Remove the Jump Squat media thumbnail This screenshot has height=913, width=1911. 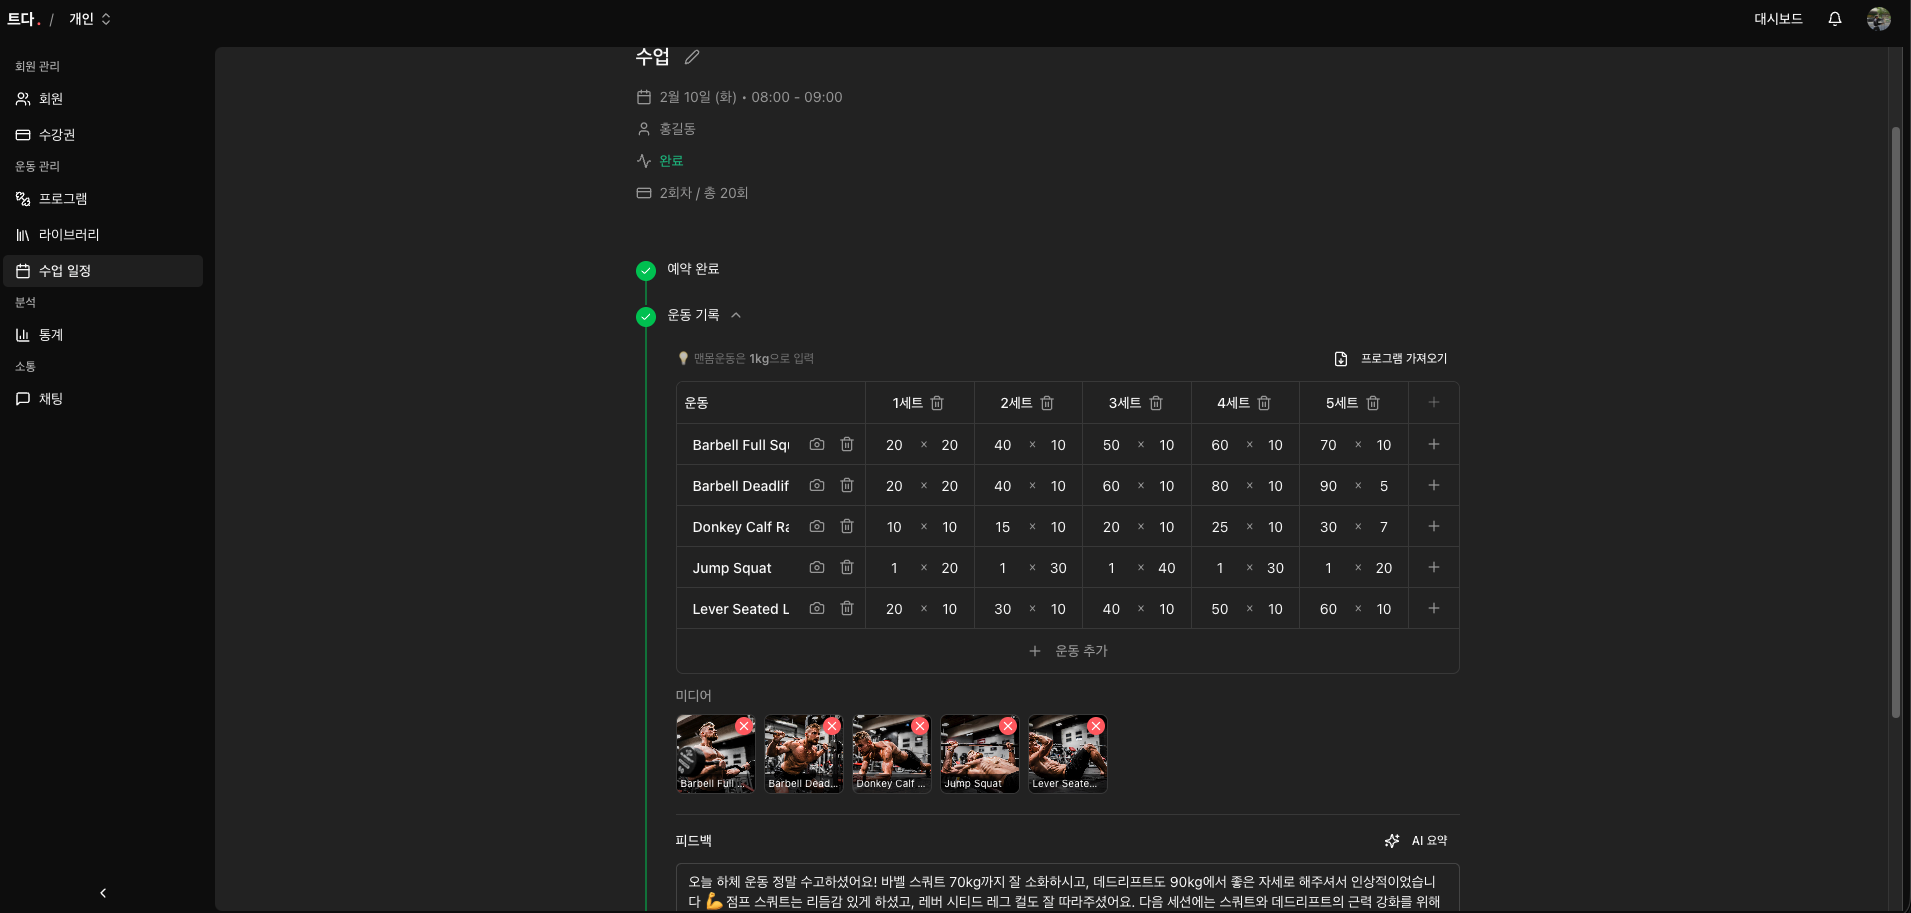[1008, 726]
